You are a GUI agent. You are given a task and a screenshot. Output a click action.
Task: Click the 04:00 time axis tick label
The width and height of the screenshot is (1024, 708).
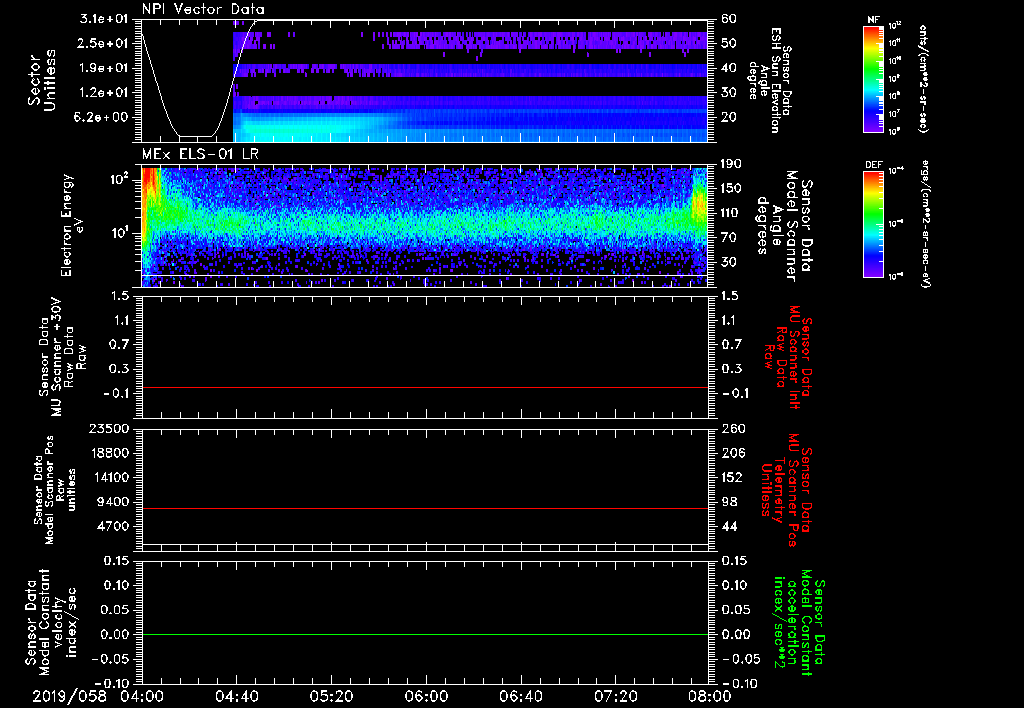[x=143, y=695]
